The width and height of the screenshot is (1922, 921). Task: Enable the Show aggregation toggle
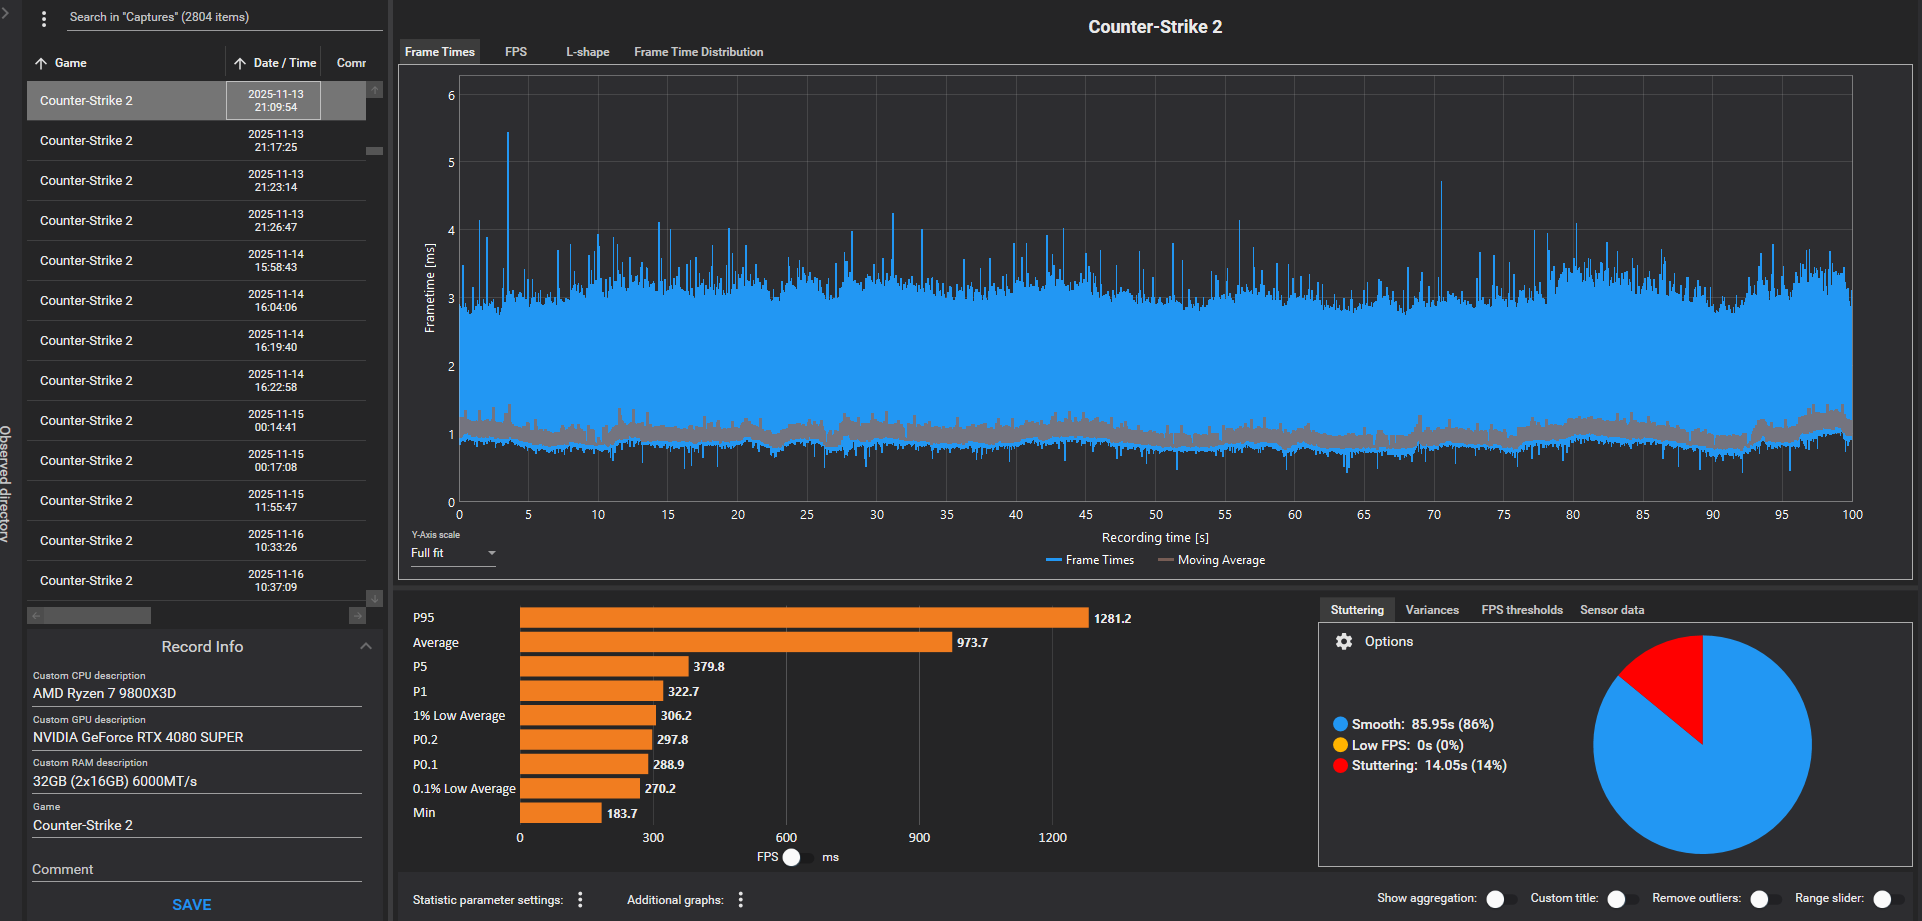tap(1500, 899)
